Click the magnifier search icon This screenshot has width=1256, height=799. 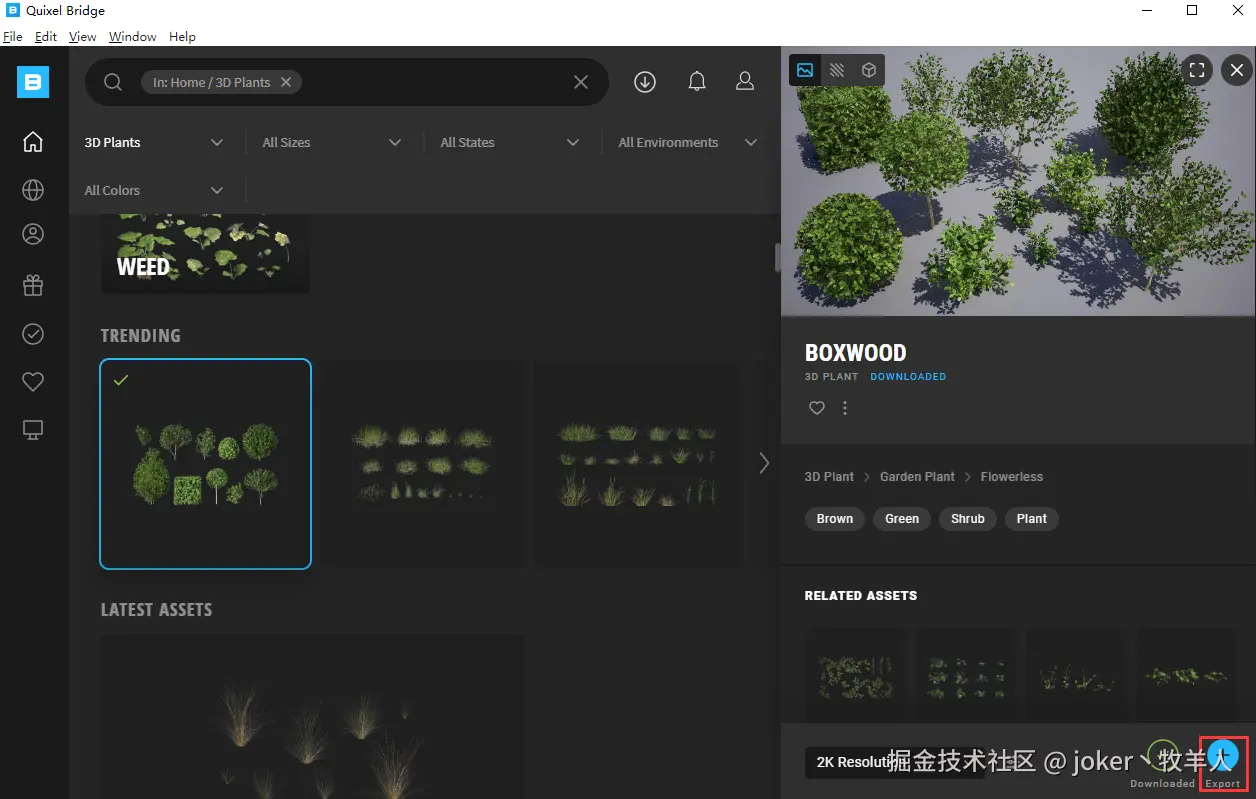click(x=113, y=82)
